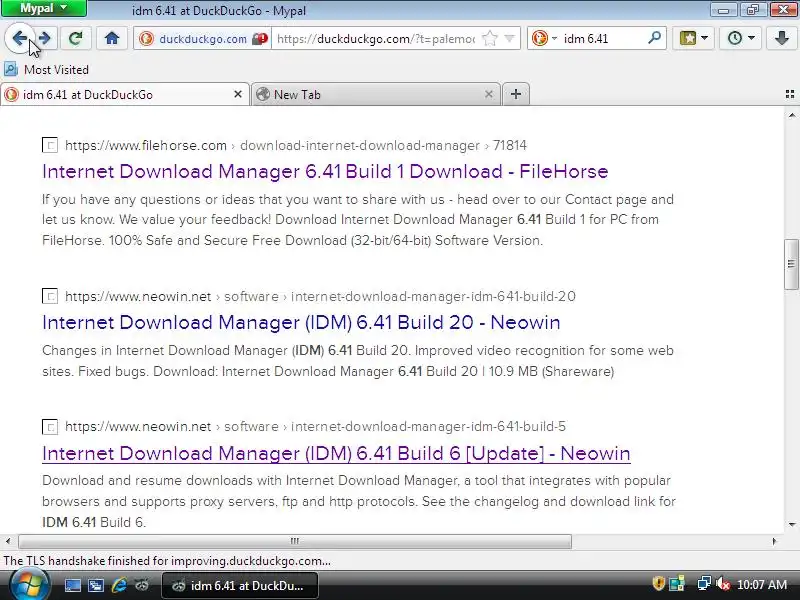The height and width of the screenshot is (600, 800).
Task: Click the horizontal scrollbar left arrow
Action: [8, 541]
